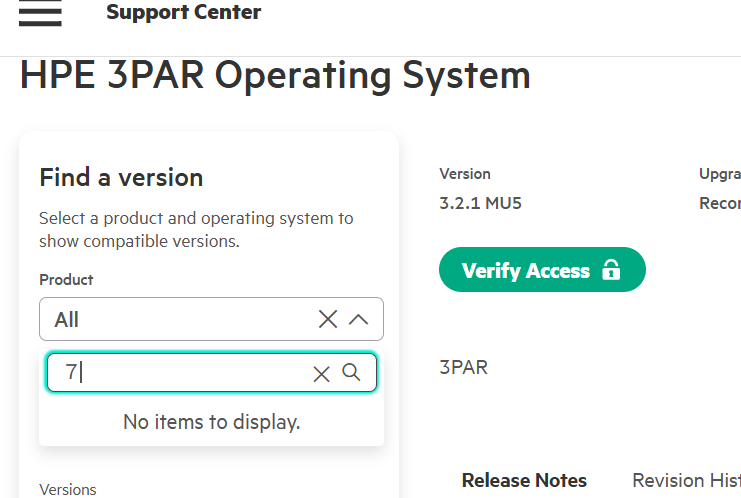Click the magnifier search icon
The height and width of the screenshot is (498, 741).
point(351,372)
